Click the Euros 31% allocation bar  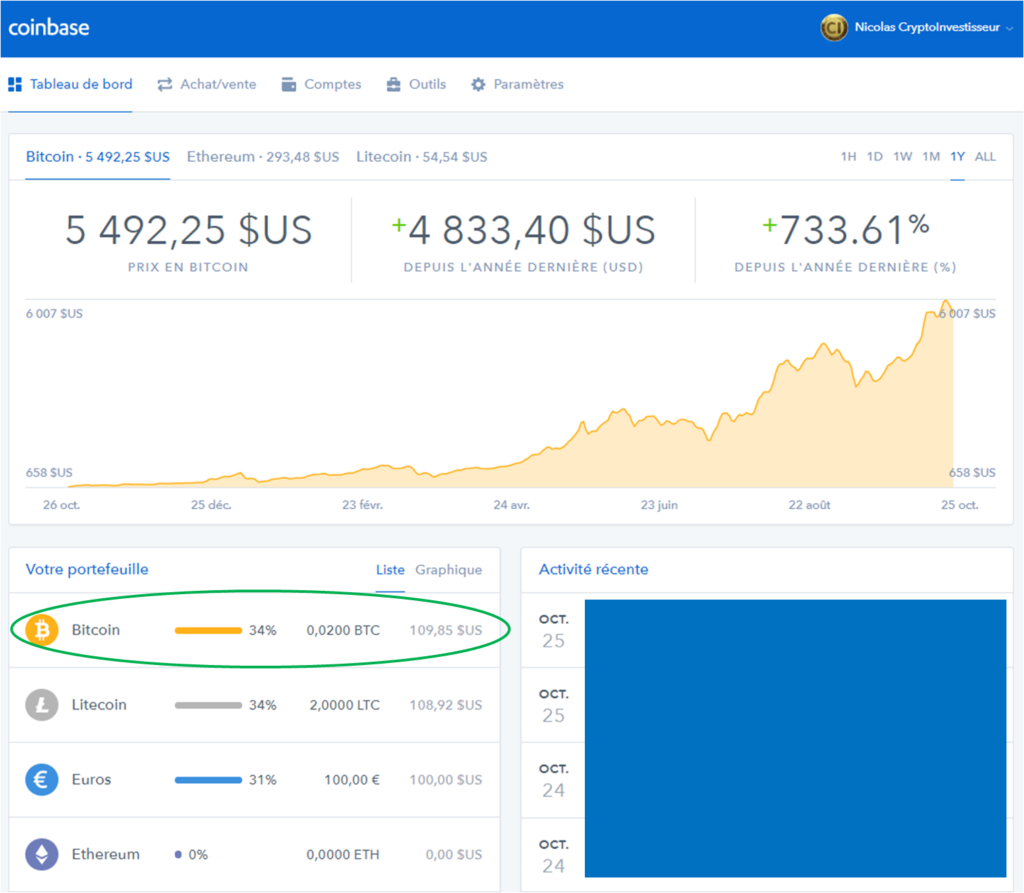click(208, 780)
